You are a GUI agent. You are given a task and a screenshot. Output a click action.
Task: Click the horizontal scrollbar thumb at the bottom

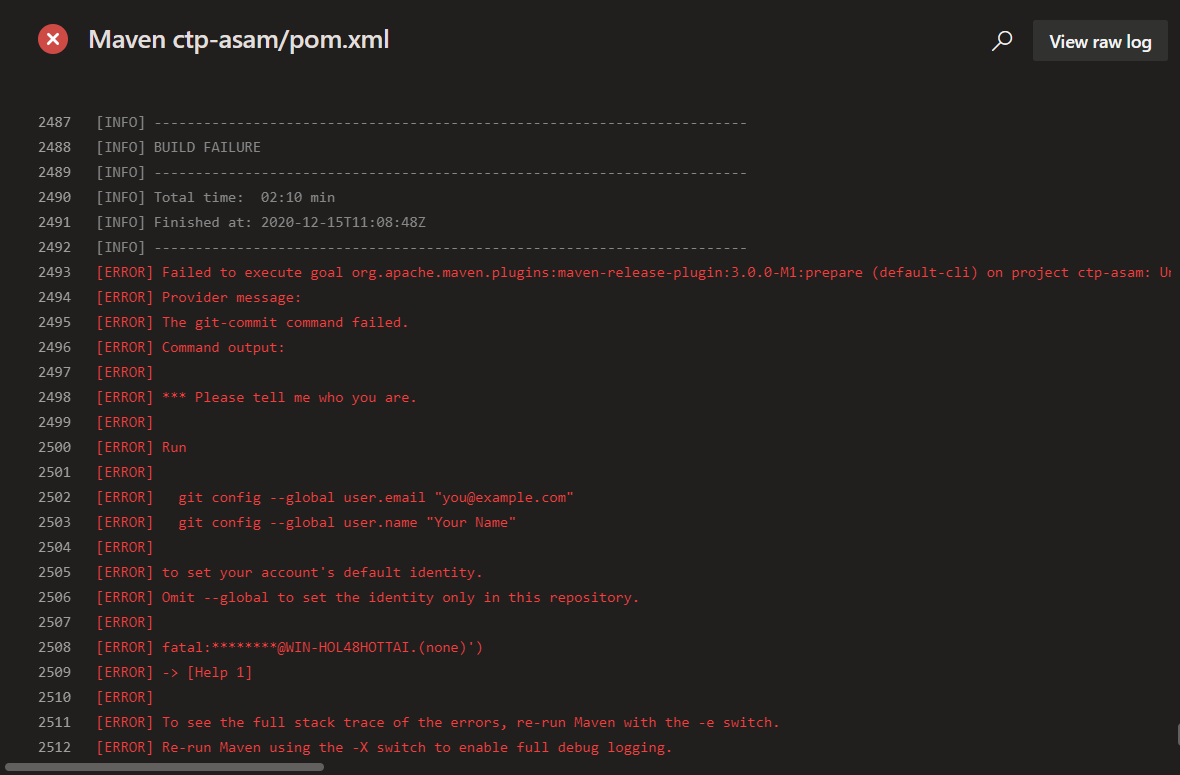click(165, 767)
